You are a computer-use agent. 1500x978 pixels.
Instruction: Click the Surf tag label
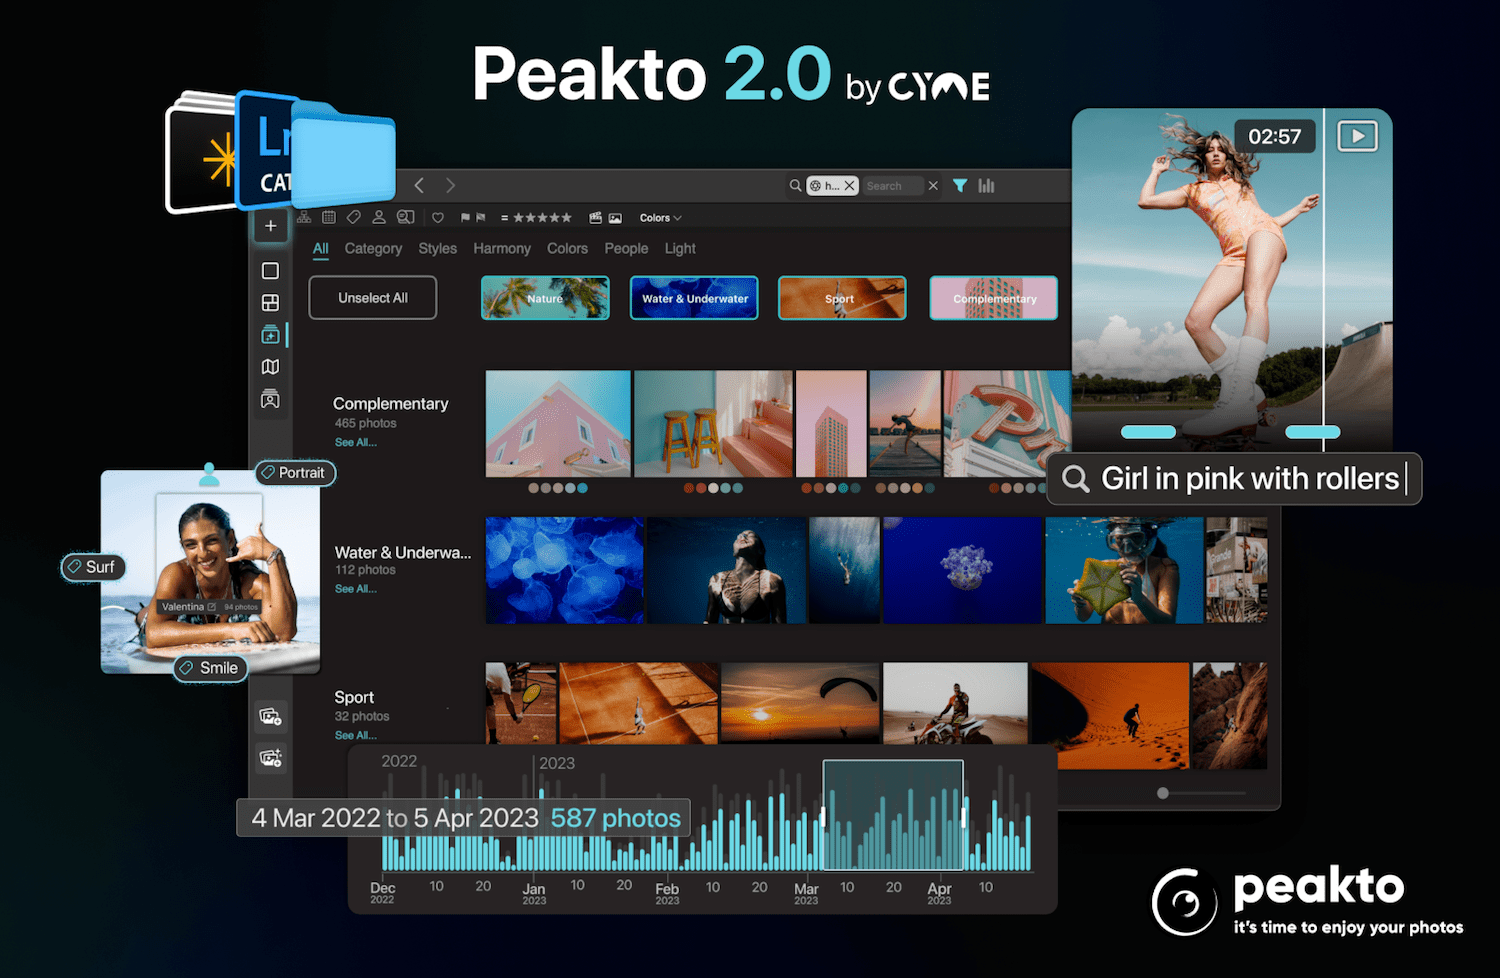pos(93,567)
